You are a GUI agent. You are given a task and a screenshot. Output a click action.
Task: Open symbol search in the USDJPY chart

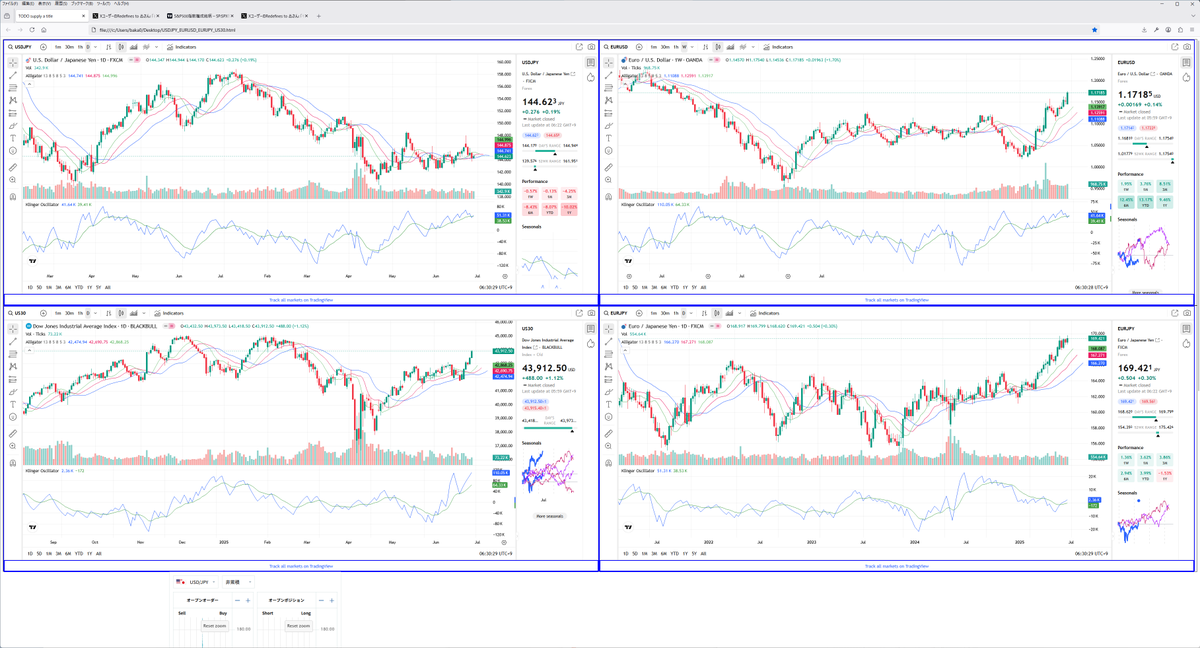(20, 47)
